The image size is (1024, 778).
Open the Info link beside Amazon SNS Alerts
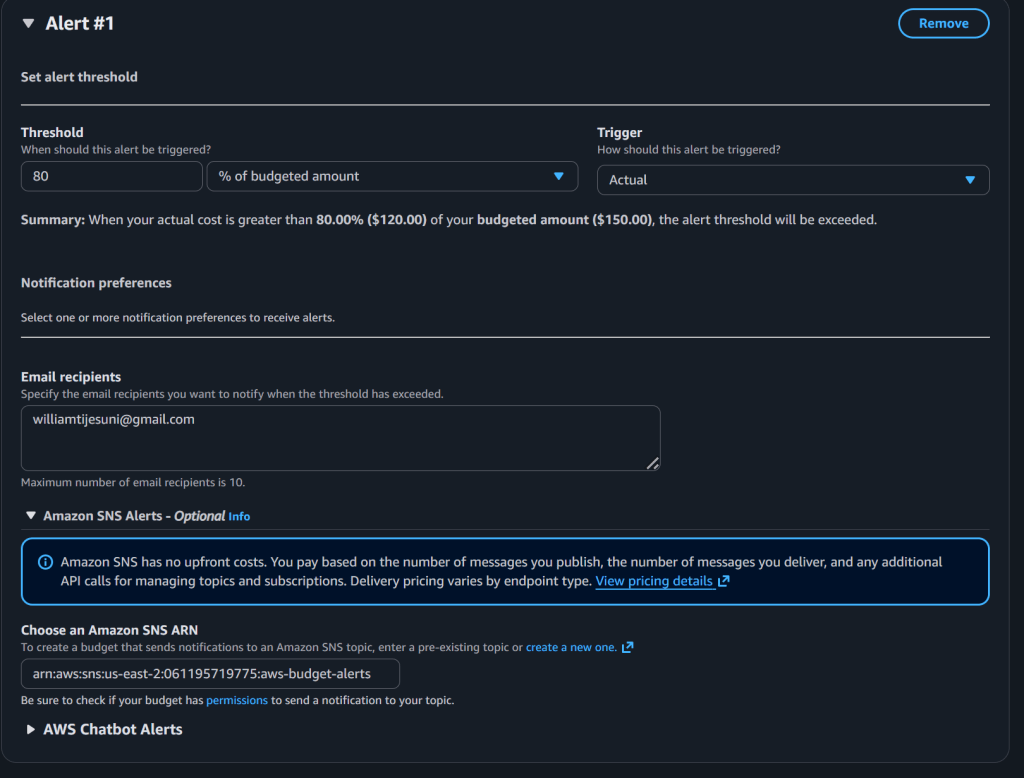(x=239, y=517)
